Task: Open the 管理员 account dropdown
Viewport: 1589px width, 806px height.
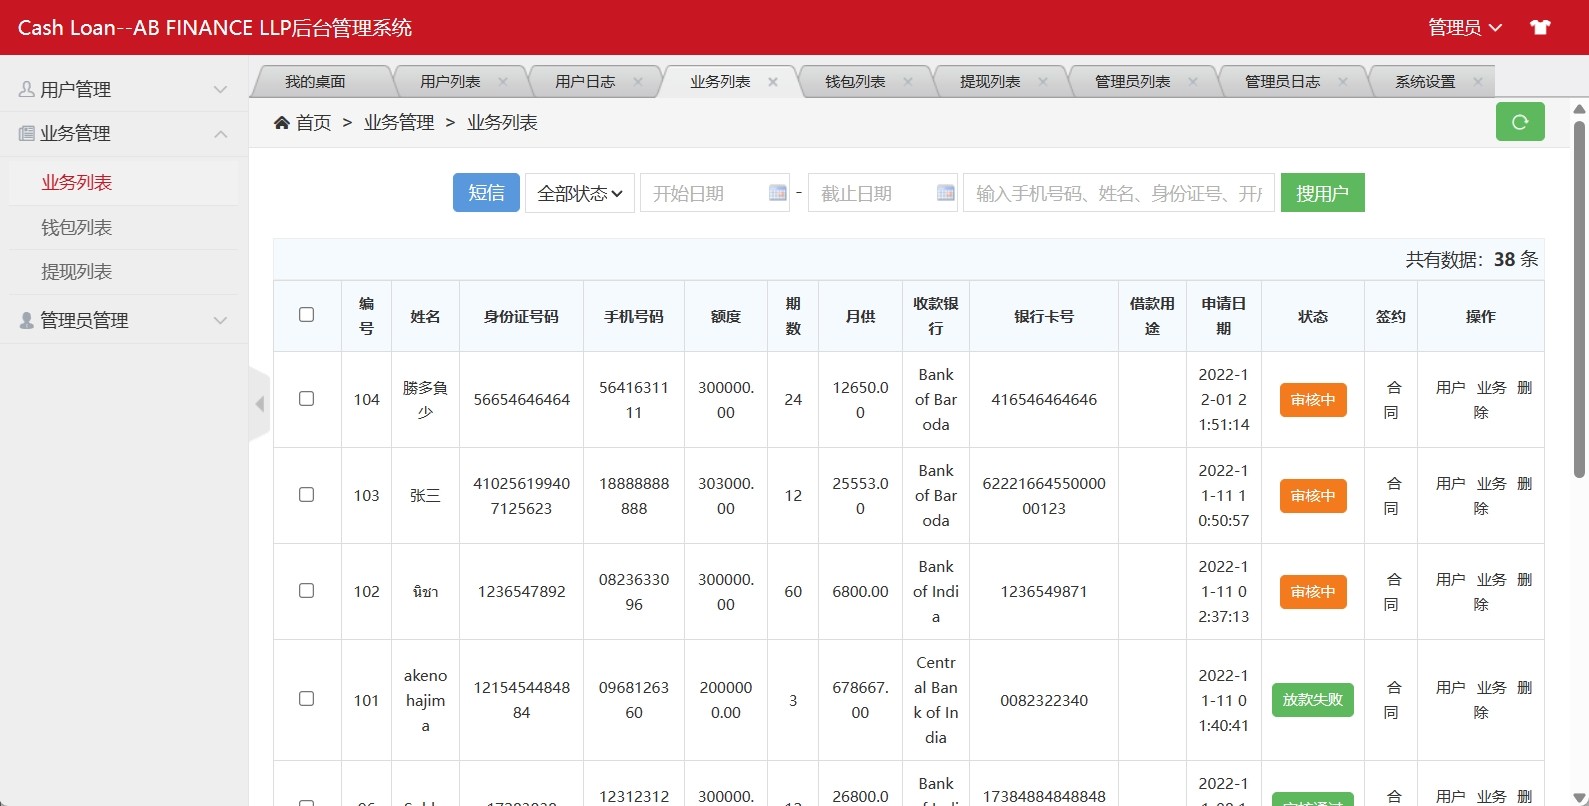Action: 1465,27
